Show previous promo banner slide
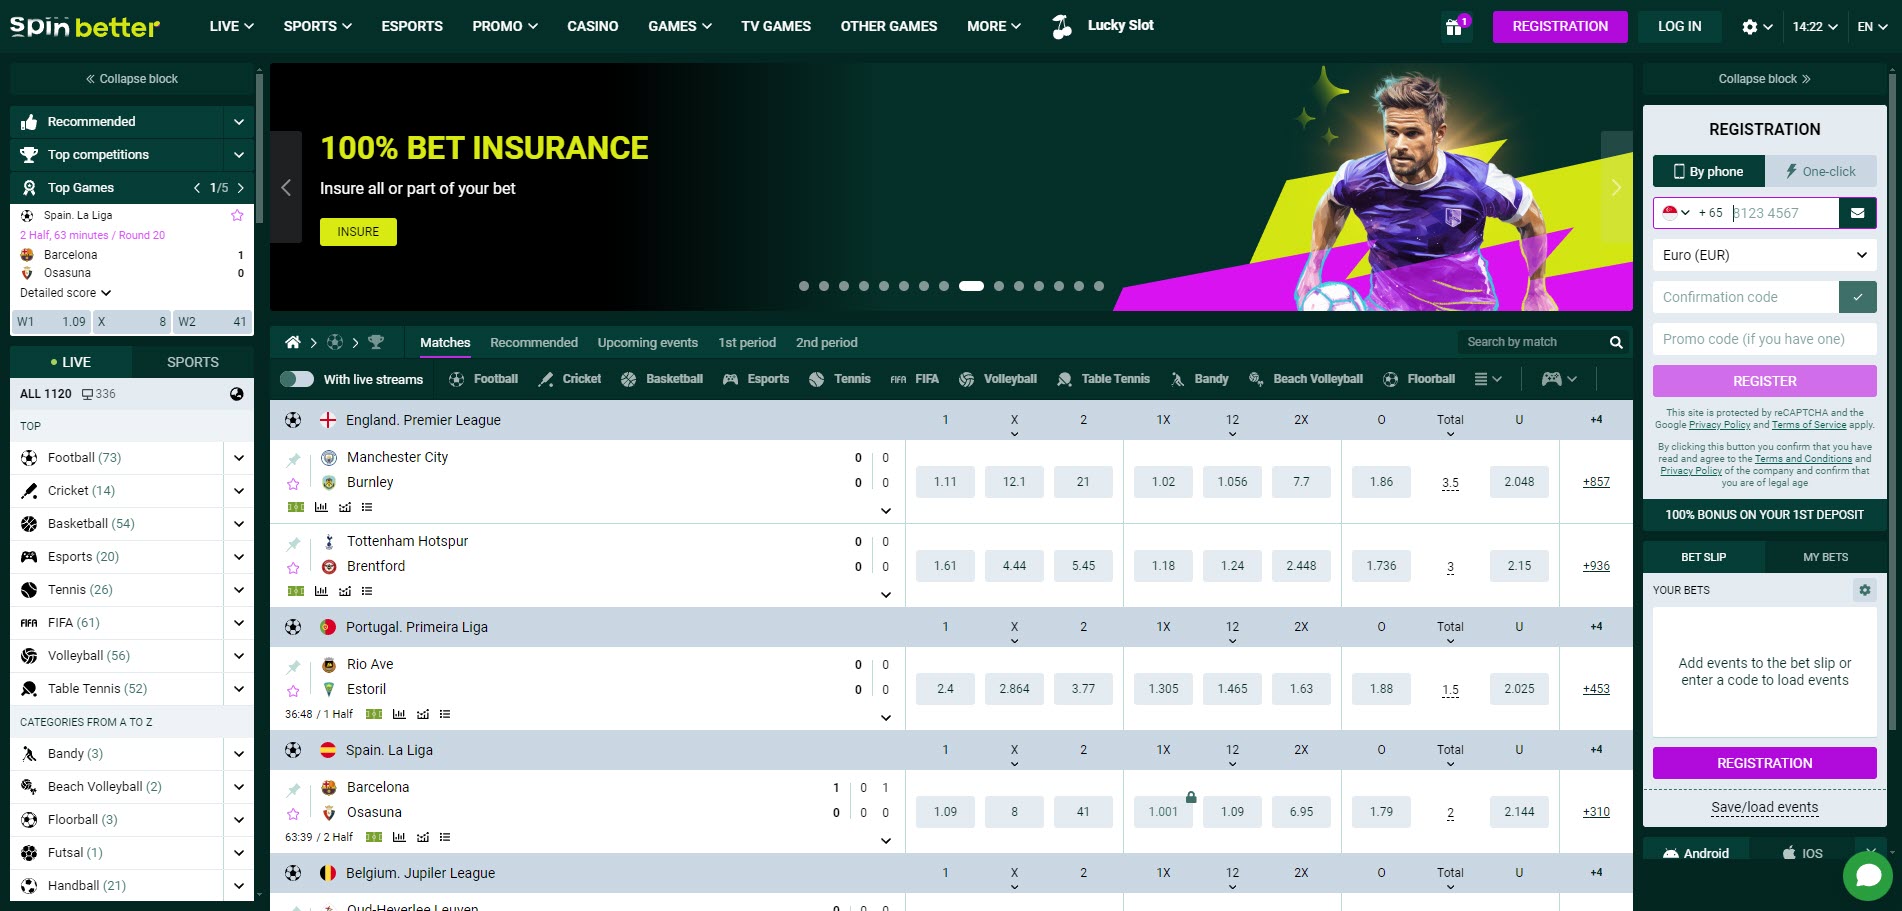Image resolution: width=1902 pixels, height=911 pixels. point(286,187)
